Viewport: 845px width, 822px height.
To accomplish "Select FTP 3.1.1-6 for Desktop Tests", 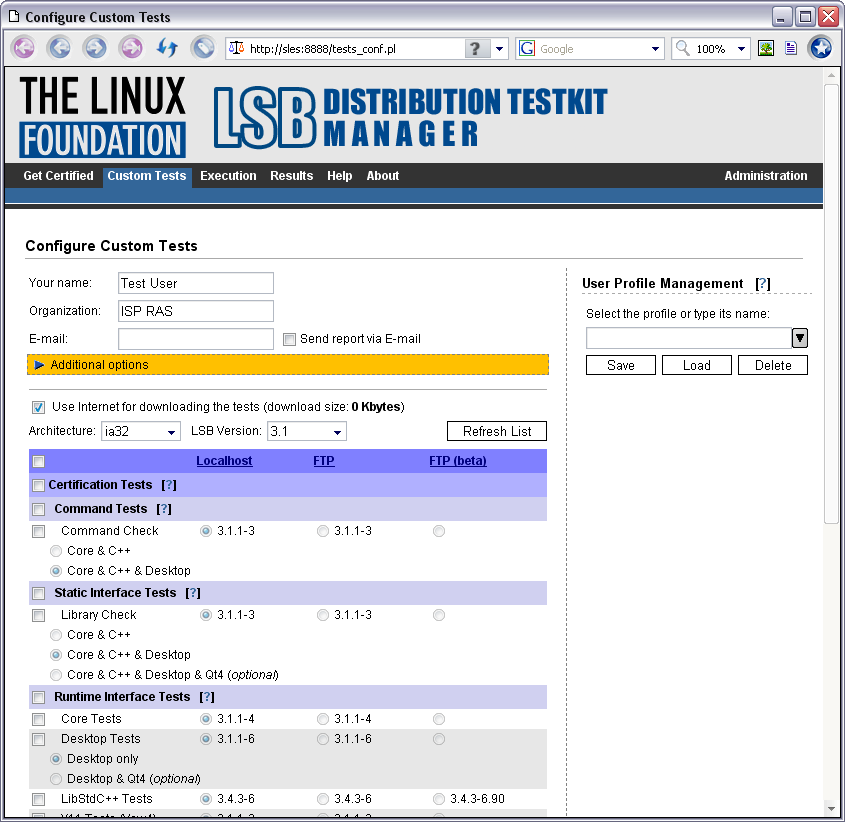I will 323,739.
